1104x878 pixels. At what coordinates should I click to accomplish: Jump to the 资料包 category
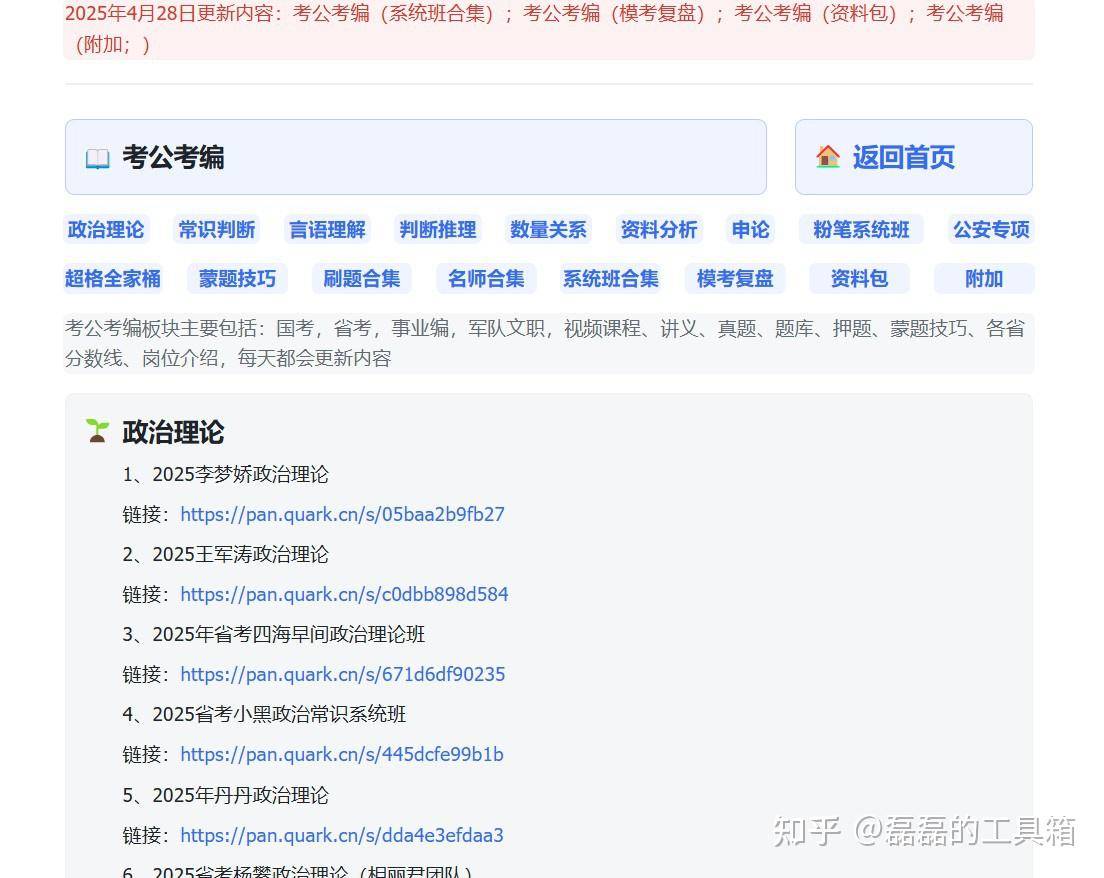pos(860,279)
